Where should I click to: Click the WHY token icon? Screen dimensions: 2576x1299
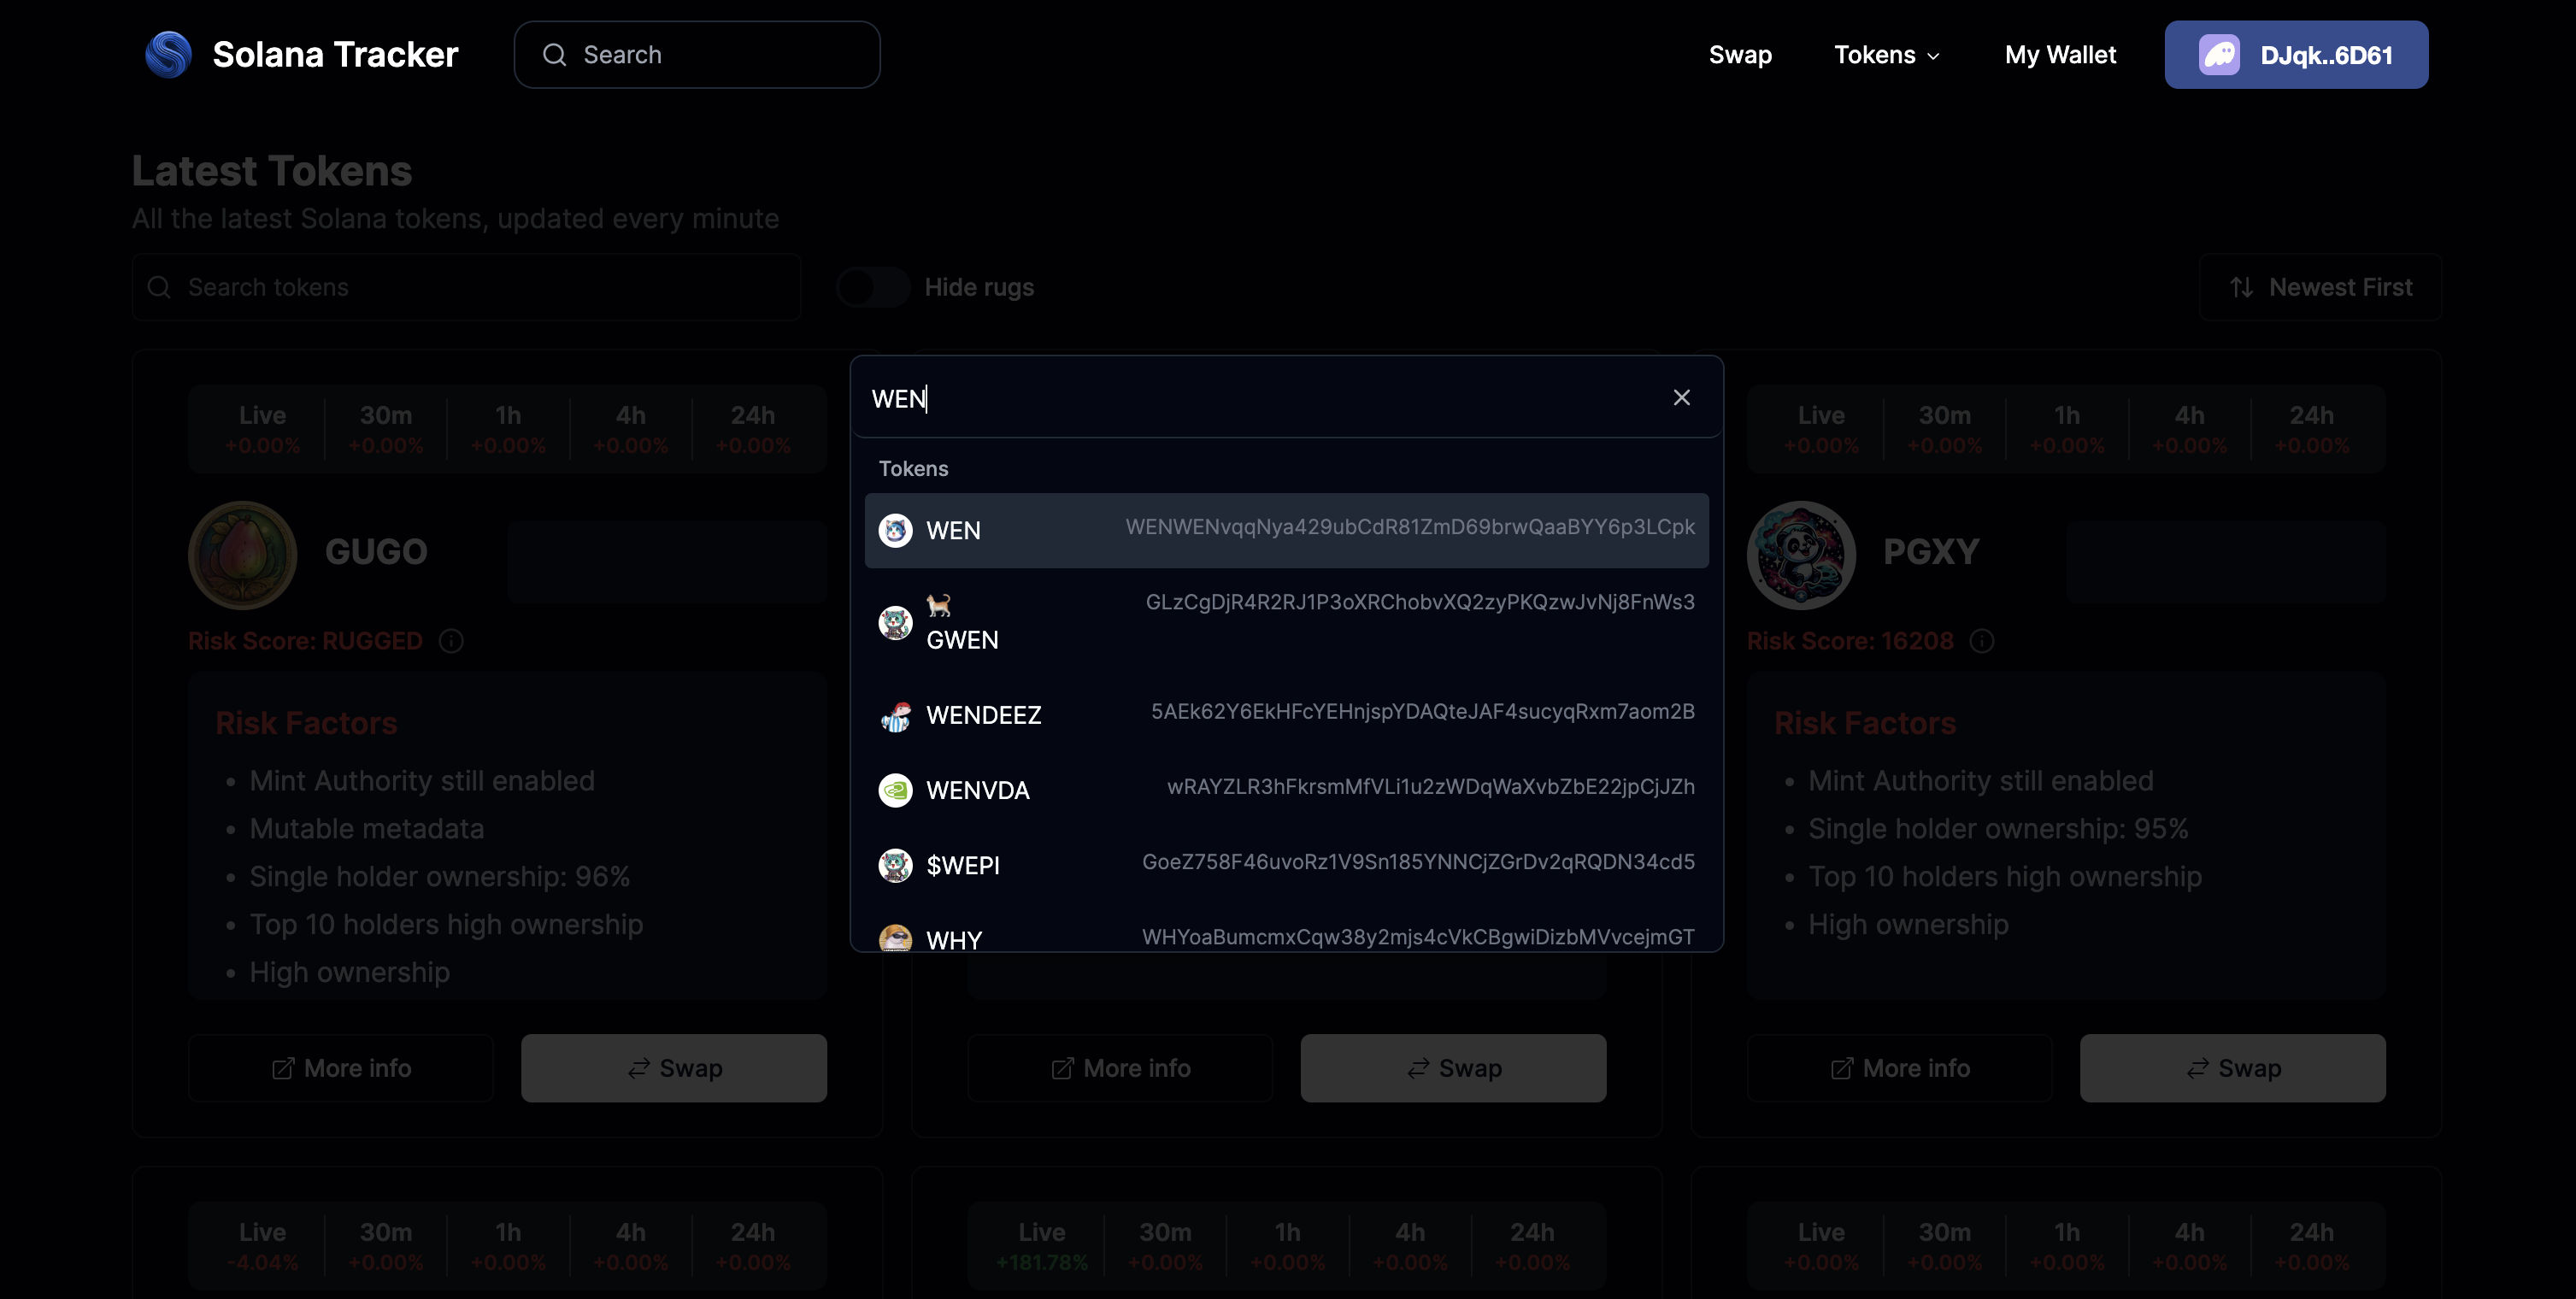click(895, 937)
